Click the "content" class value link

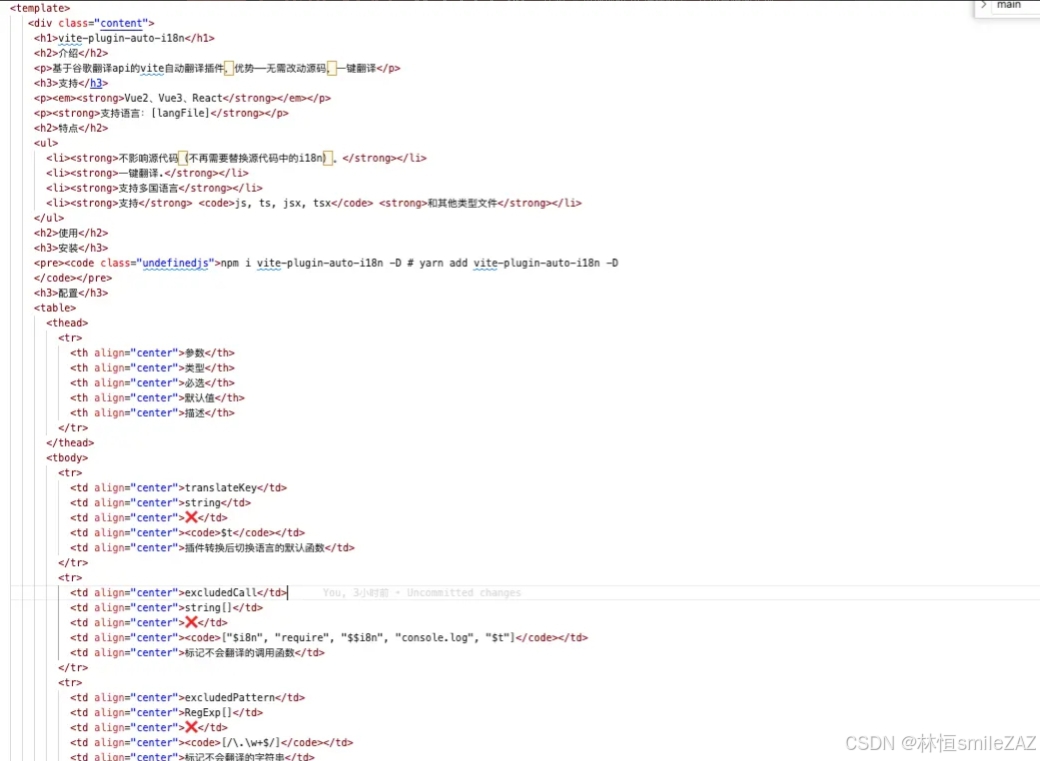click(120, 23)
